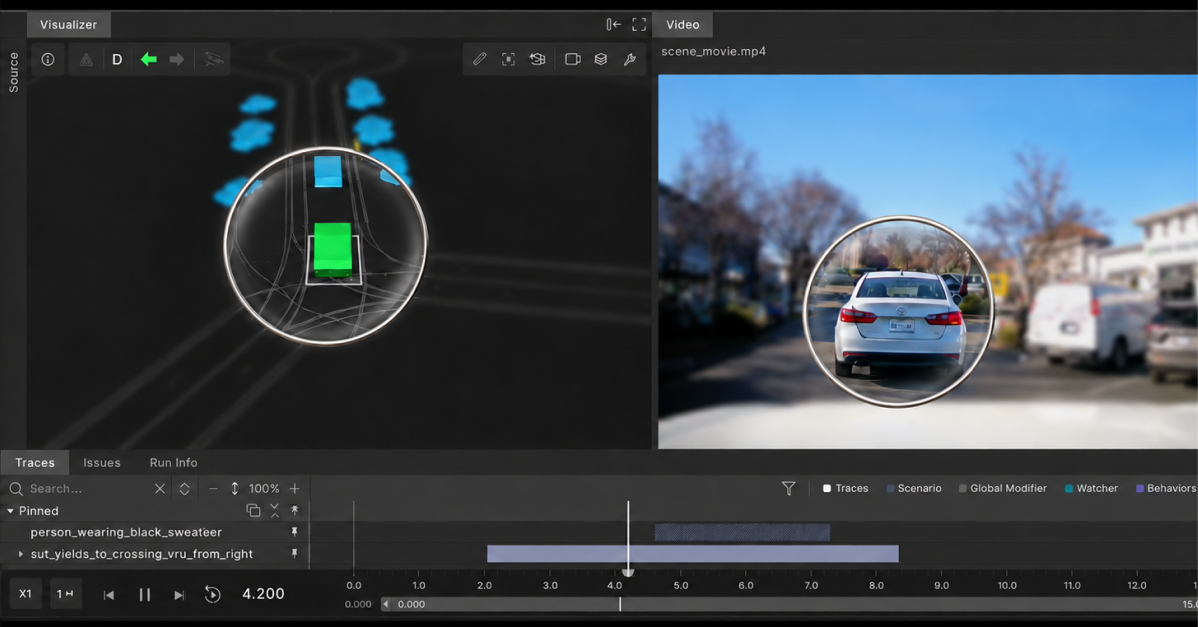Image resolution: width=1198 pixels, height=627 pixels.
Task: Click the loop replay icon
Action: coord(212,594)
